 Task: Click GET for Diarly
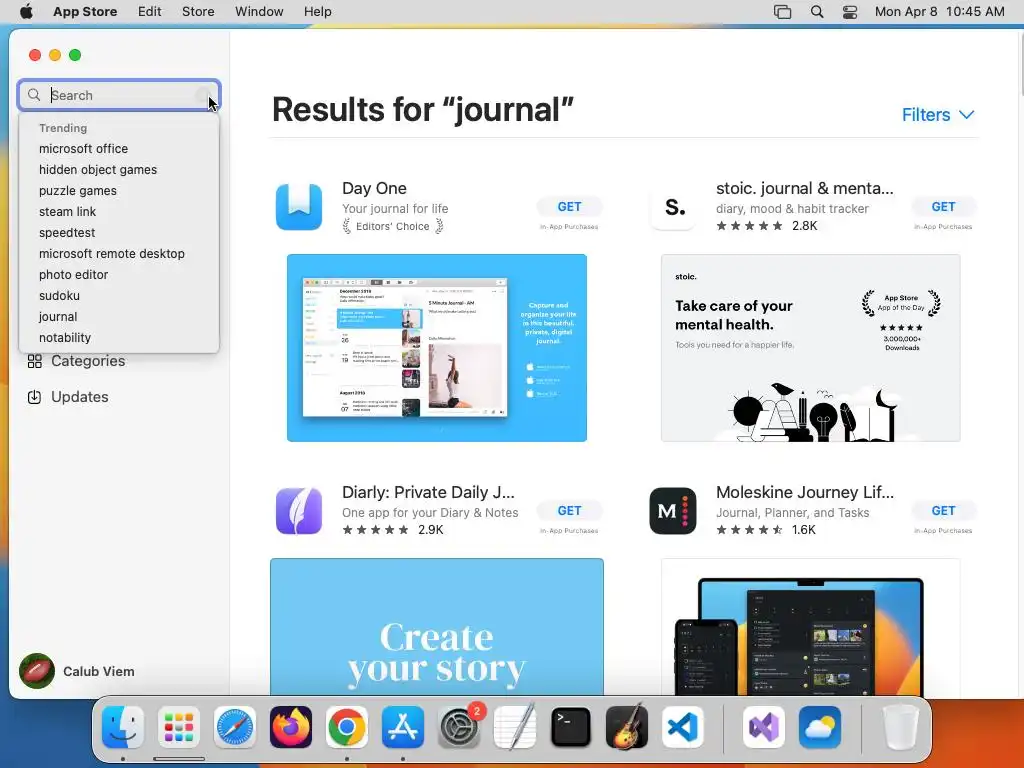tap(569, 511)
